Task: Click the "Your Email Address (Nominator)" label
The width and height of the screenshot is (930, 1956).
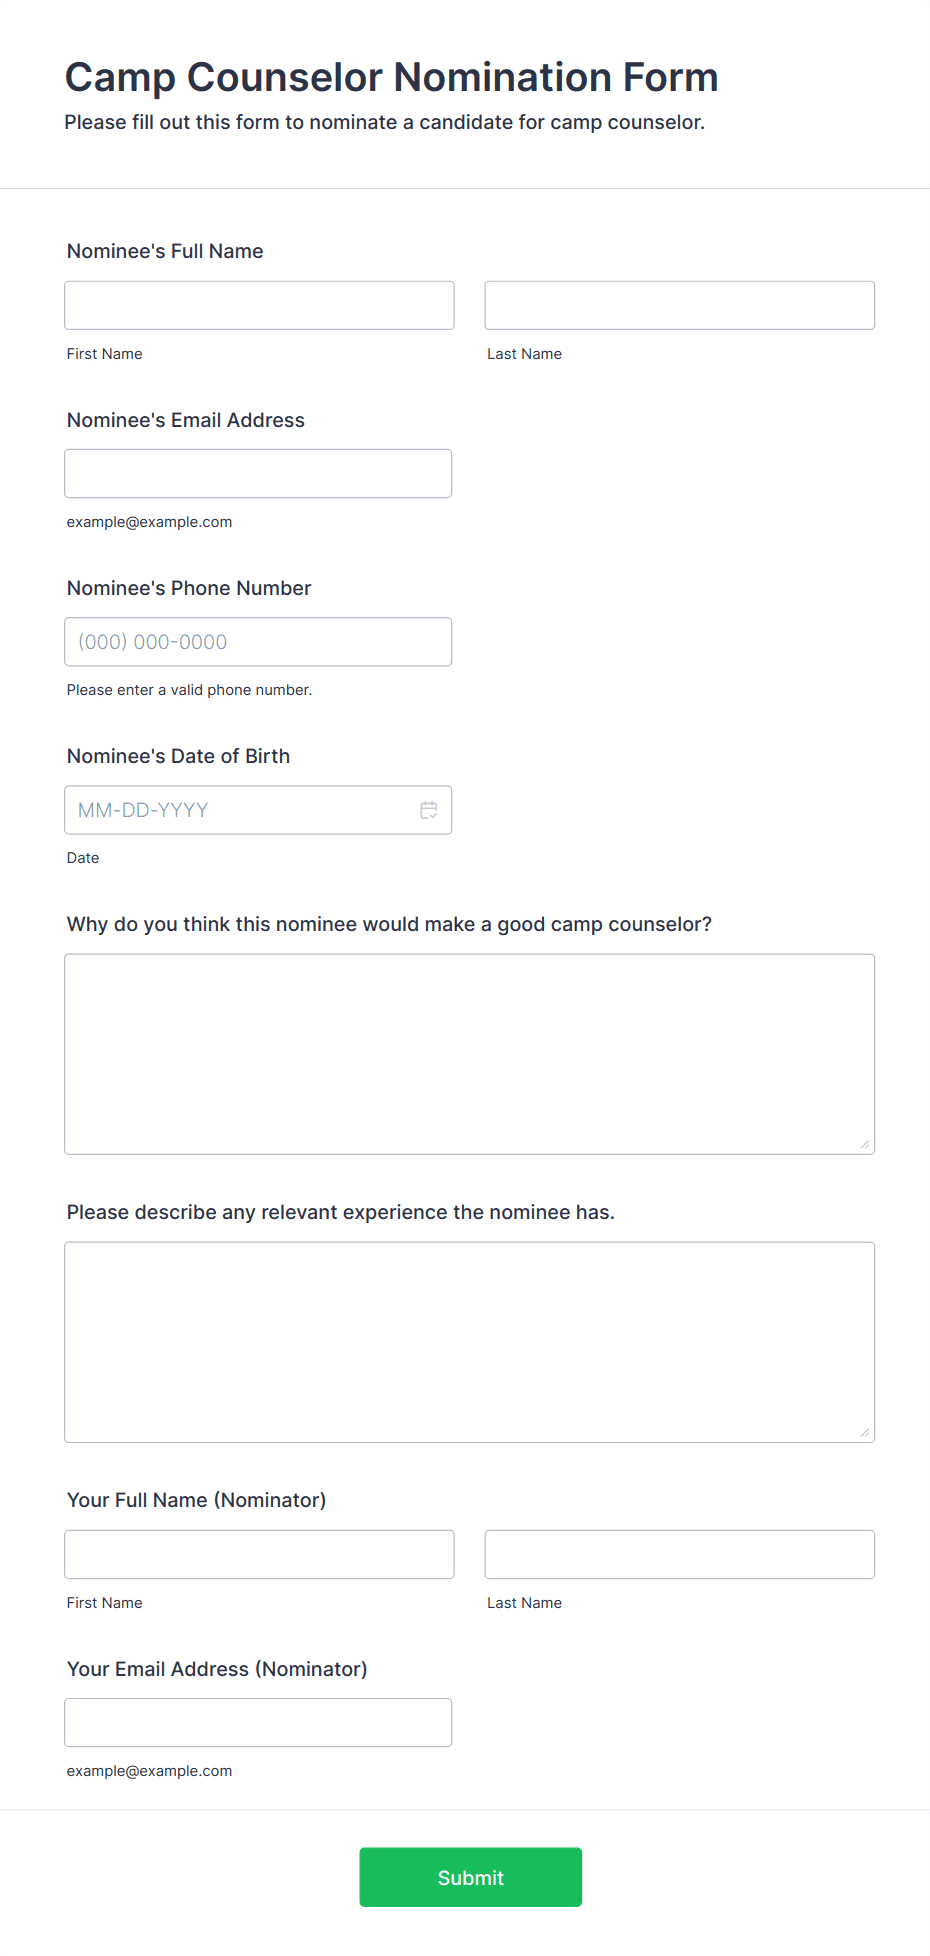Action: [217, 1669]
